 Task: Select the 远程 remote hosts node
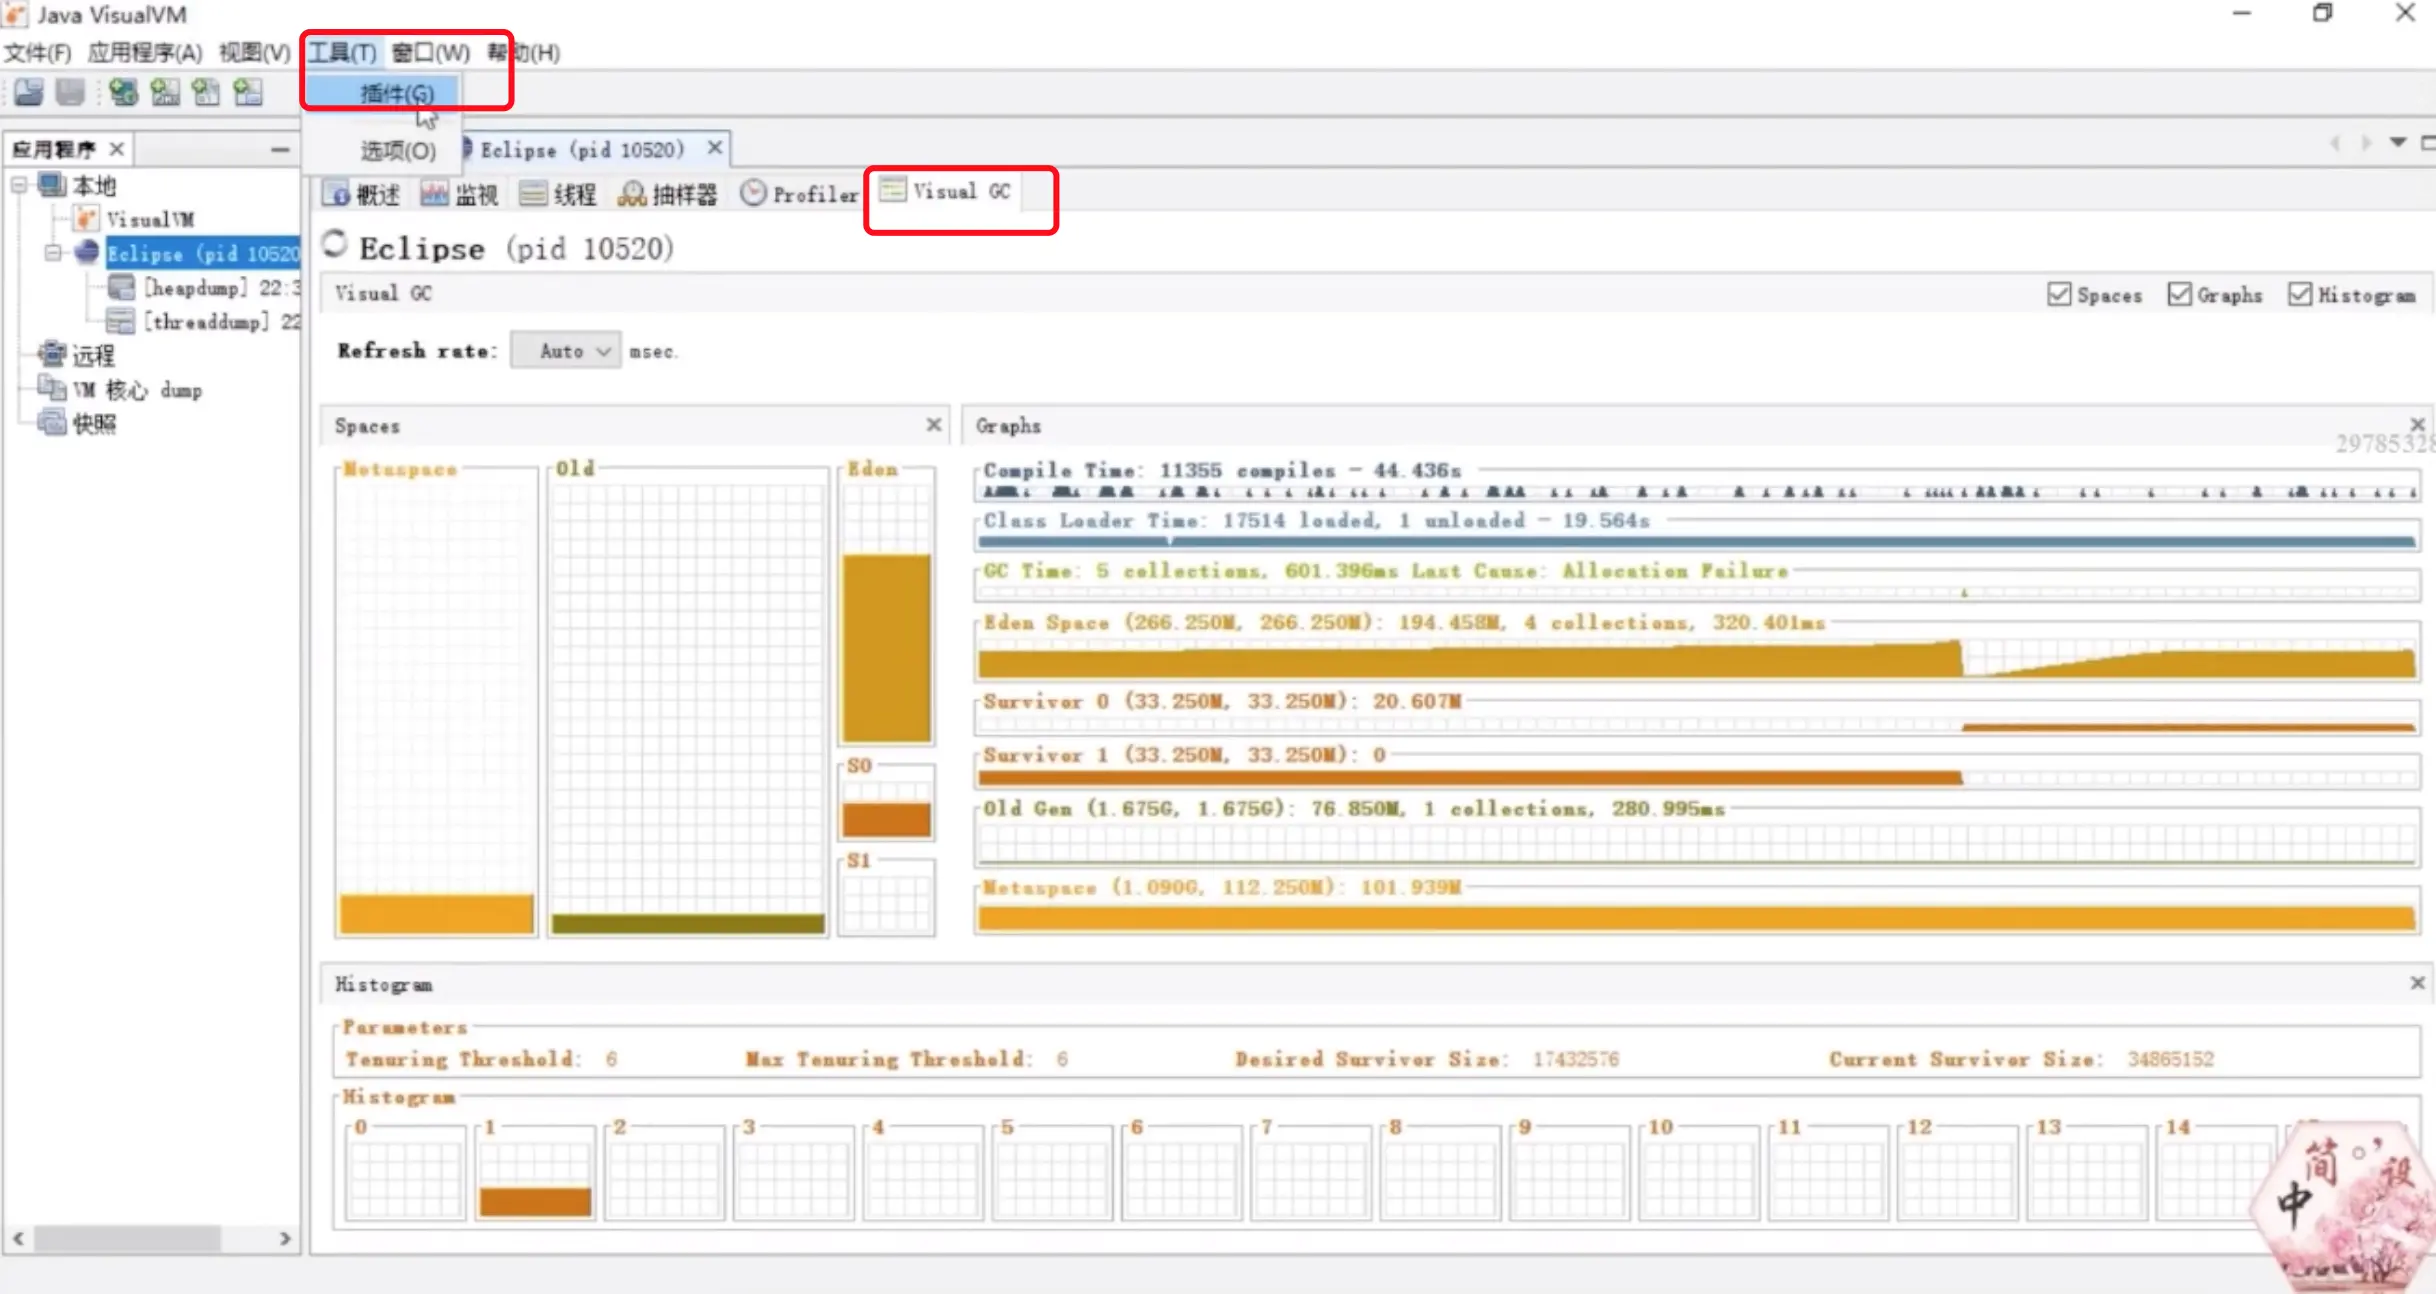[x=92, y=355]
